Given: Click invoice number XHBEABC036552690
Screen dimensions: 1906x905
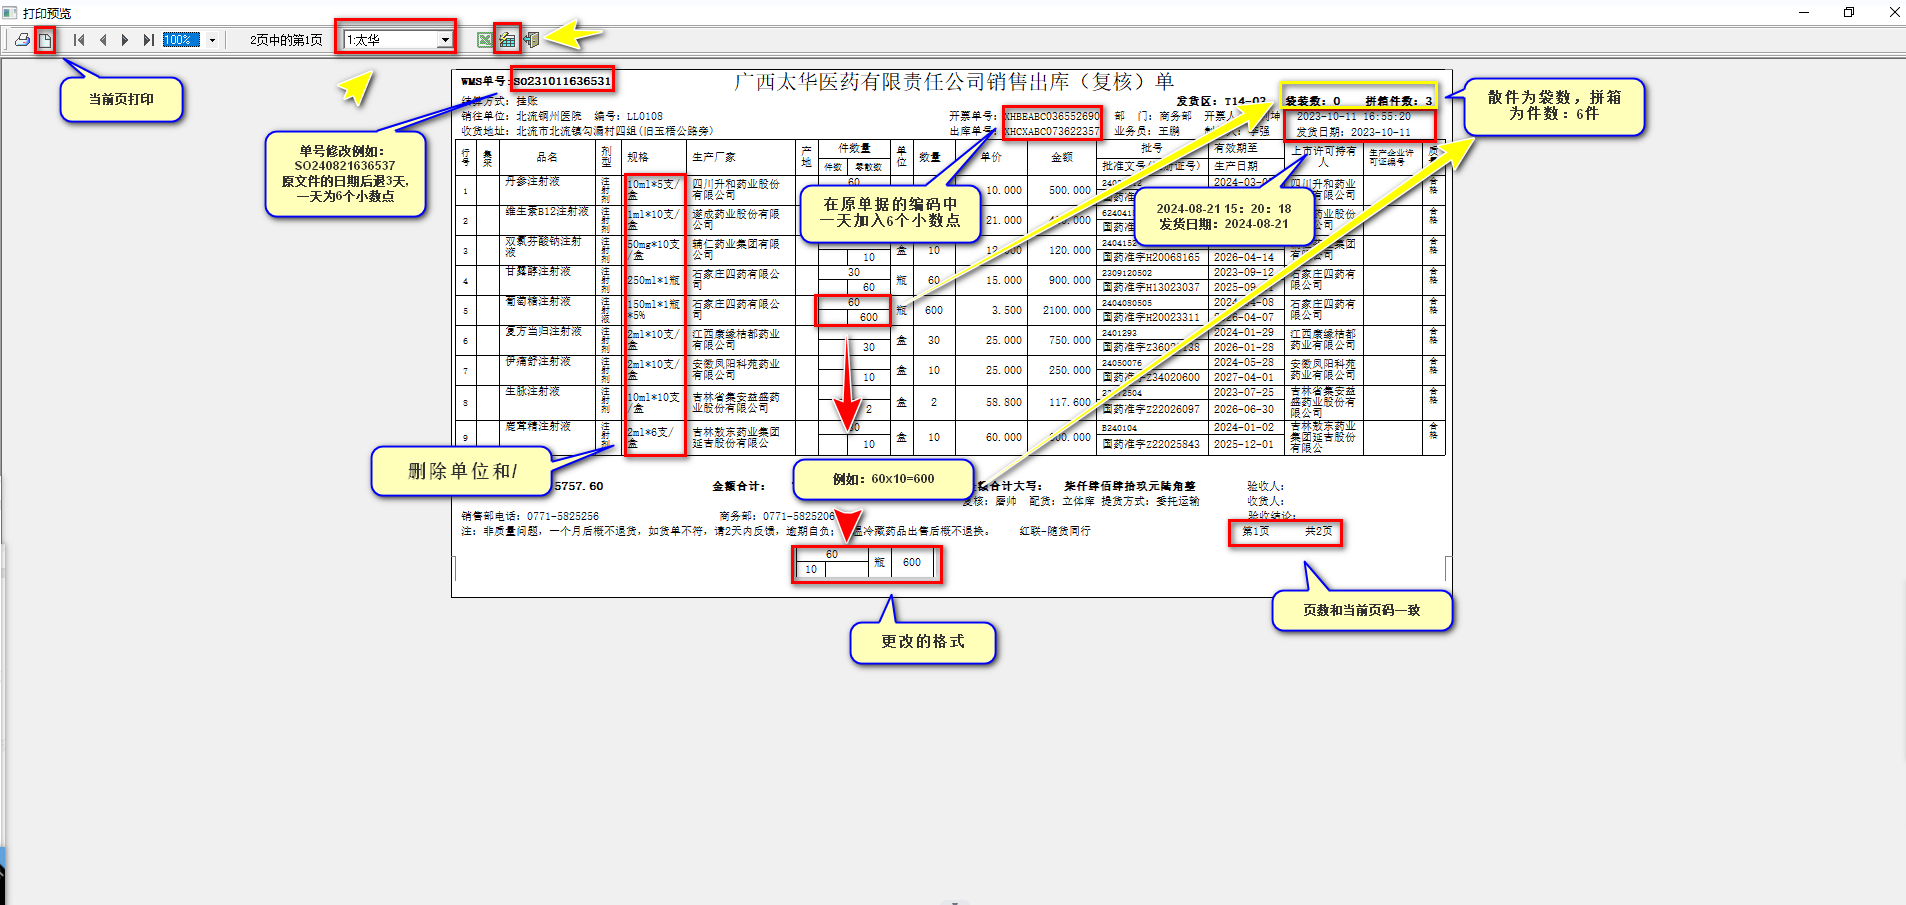Looking at the screenshot, I should [1052, 116].
